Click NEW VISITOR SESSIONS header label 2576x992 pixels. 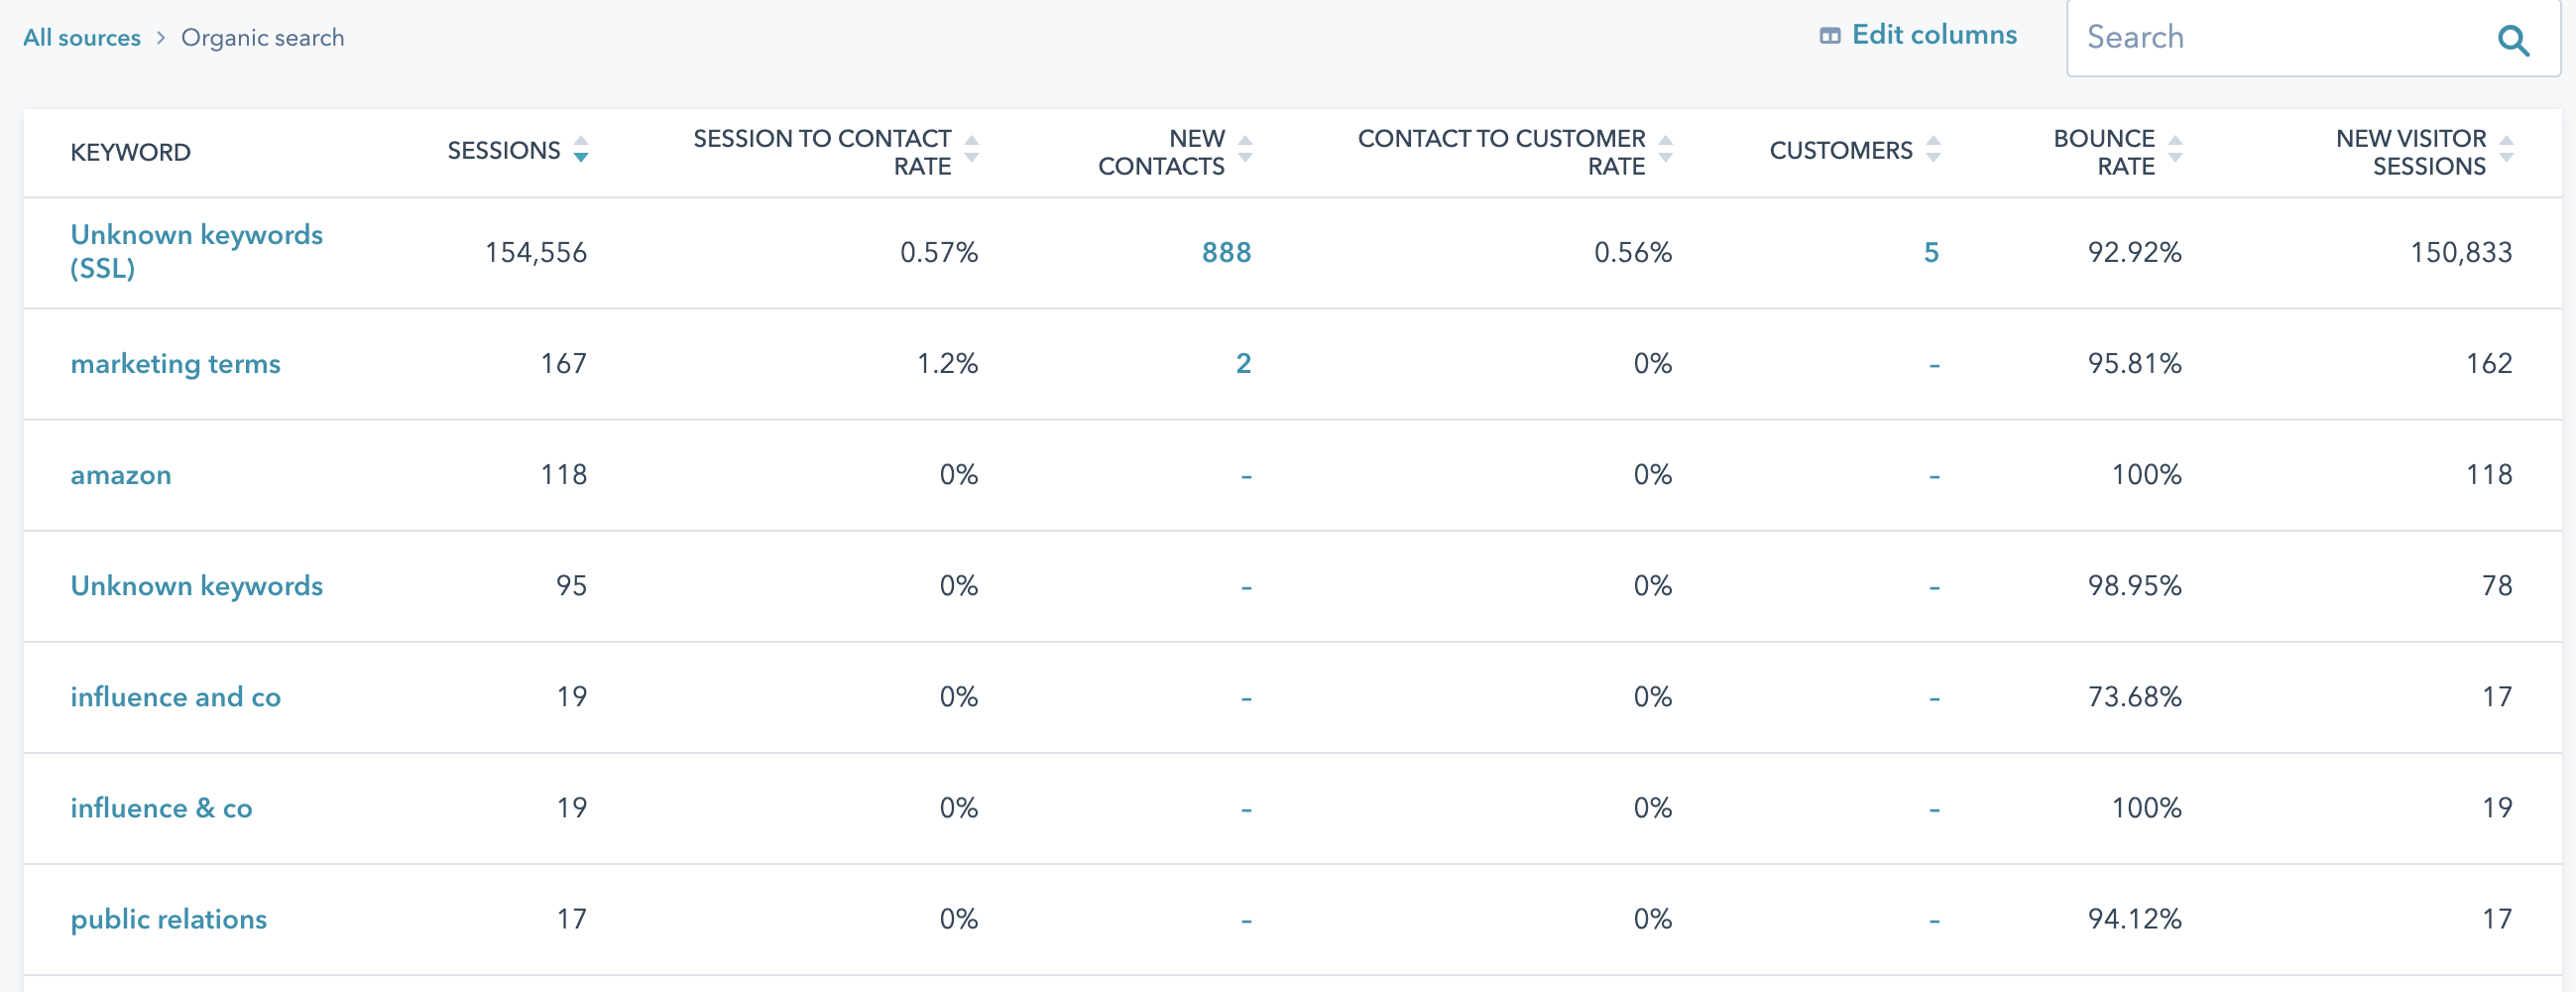pos(2410,152)
